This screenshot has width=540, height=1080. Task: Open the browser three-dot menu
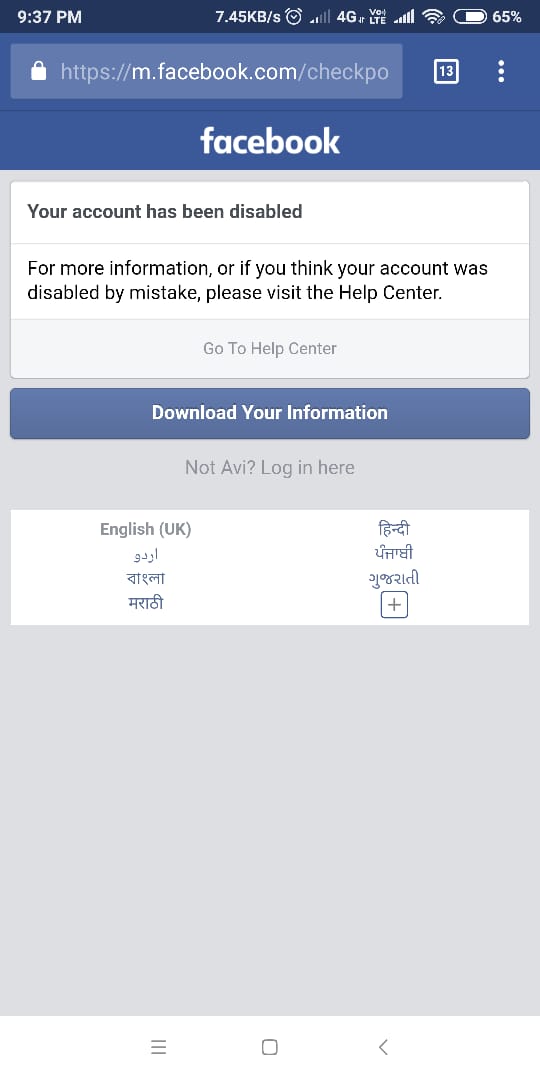coord(501,71)
